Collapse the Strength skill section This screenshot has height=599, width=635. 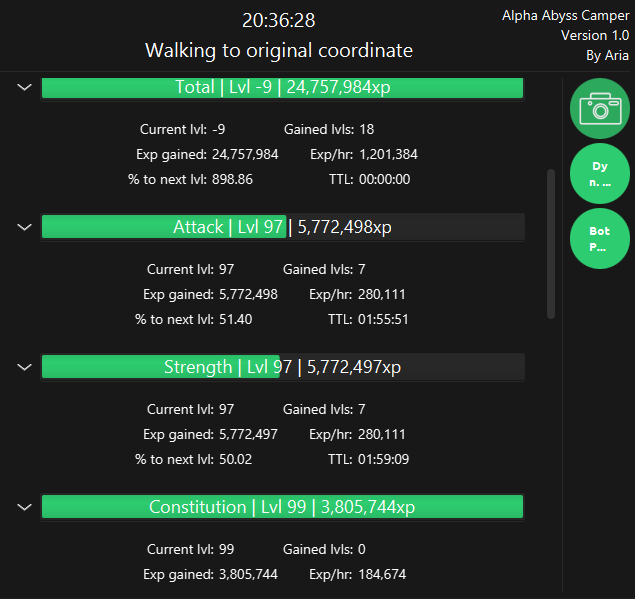tap(24, 367)
